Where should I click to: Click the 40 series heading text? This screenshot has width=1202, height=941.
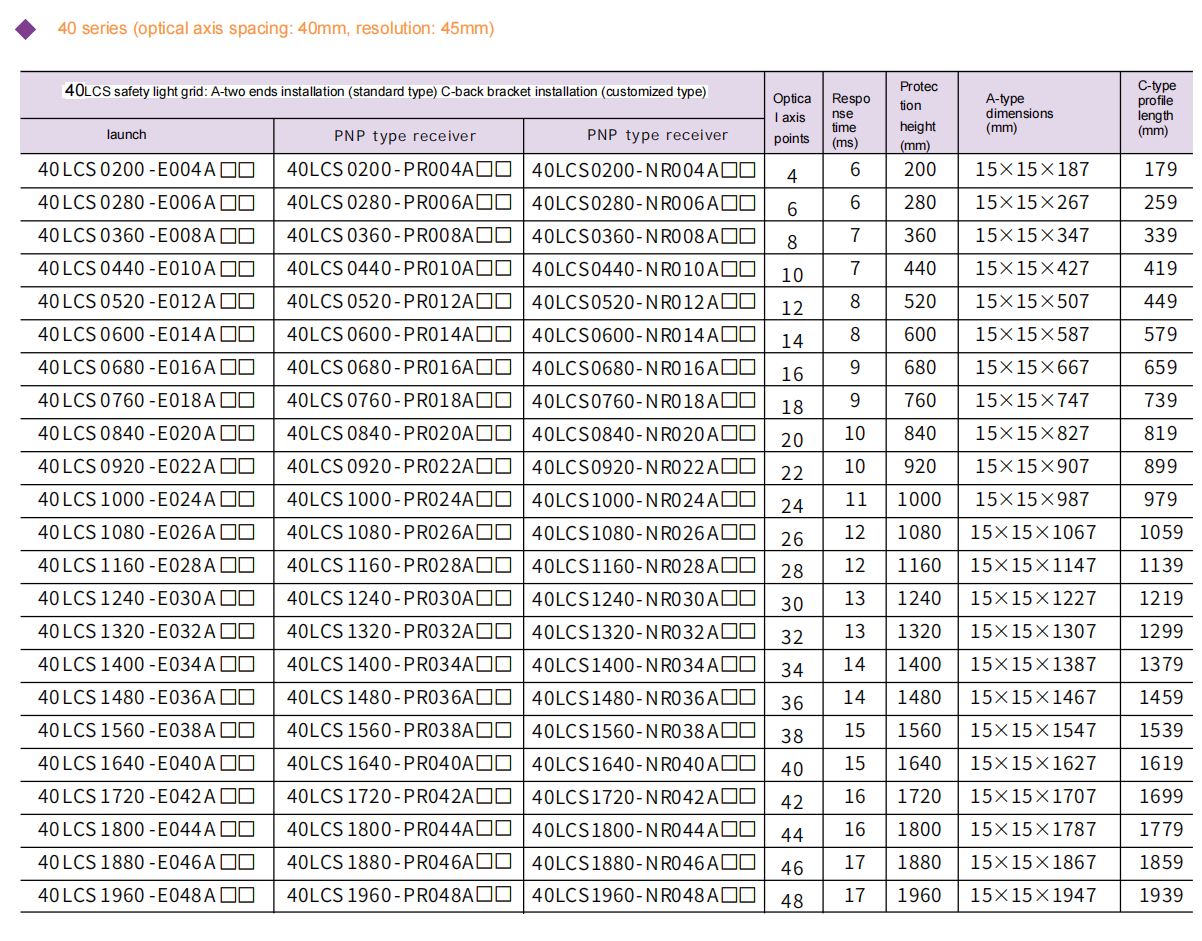275,29
